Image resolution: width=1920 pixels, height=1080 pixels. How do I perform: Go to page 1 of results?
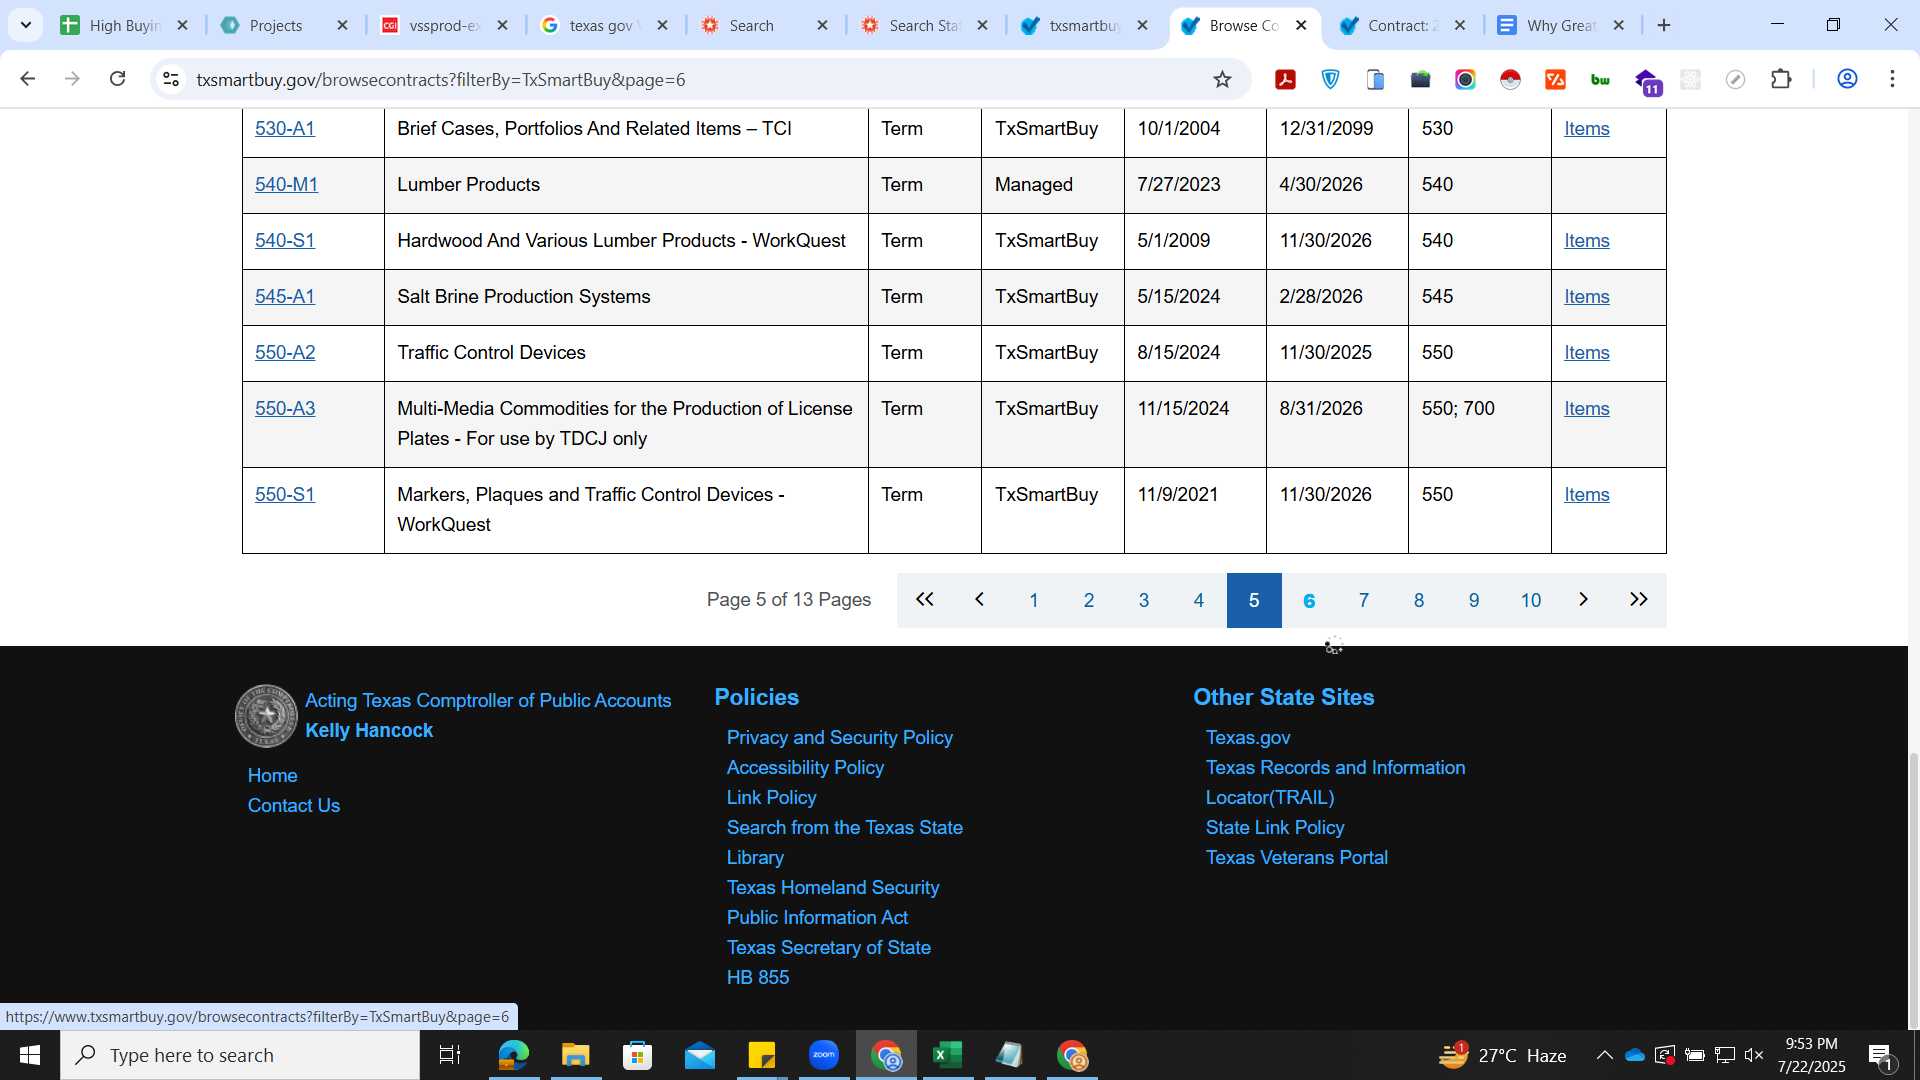click(x=1034, y=600)
